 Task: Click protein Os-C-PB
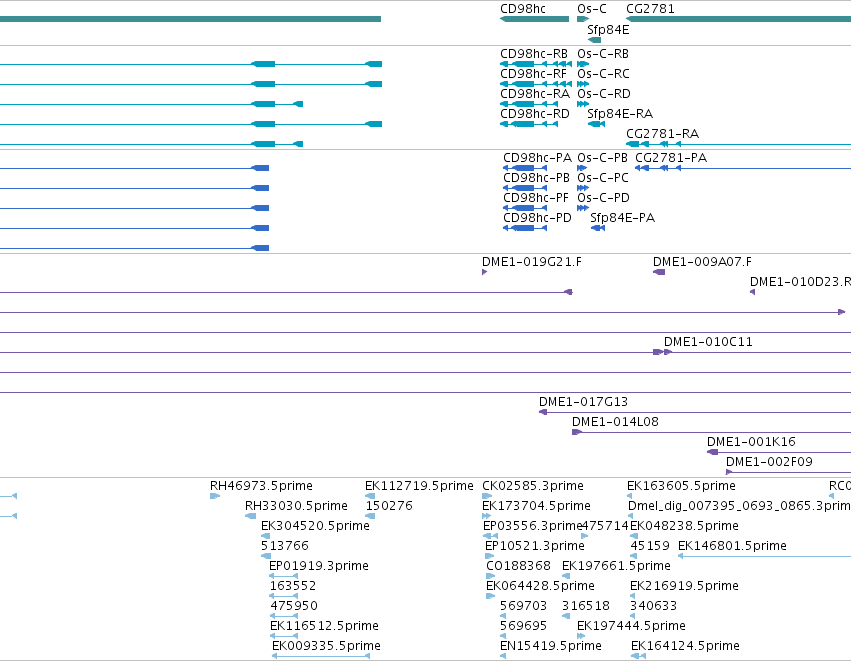tap(602, 158)
